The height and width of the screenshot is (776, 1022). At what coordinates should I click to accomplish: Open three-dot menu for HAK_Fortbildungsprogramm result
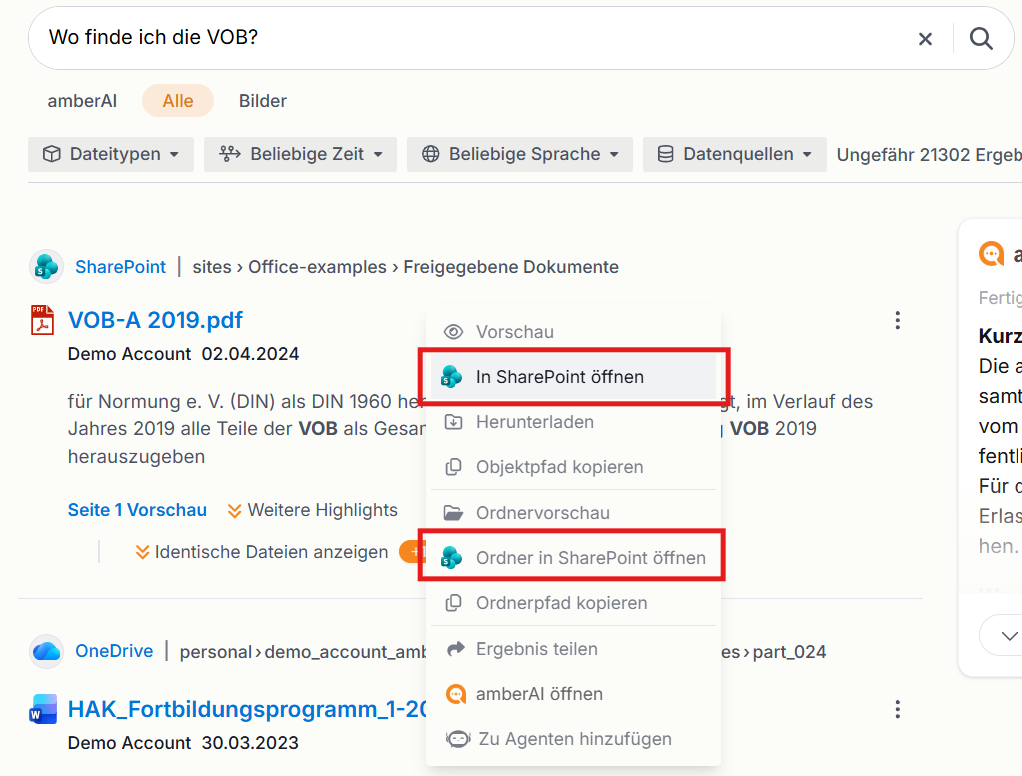tap(898, 709)
